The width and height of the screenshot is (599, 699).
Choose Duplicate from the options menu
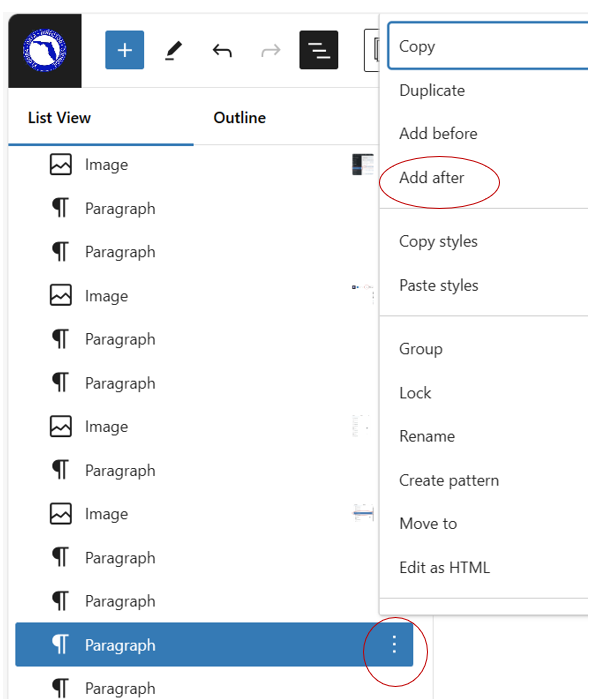click(x=432, y=90)
